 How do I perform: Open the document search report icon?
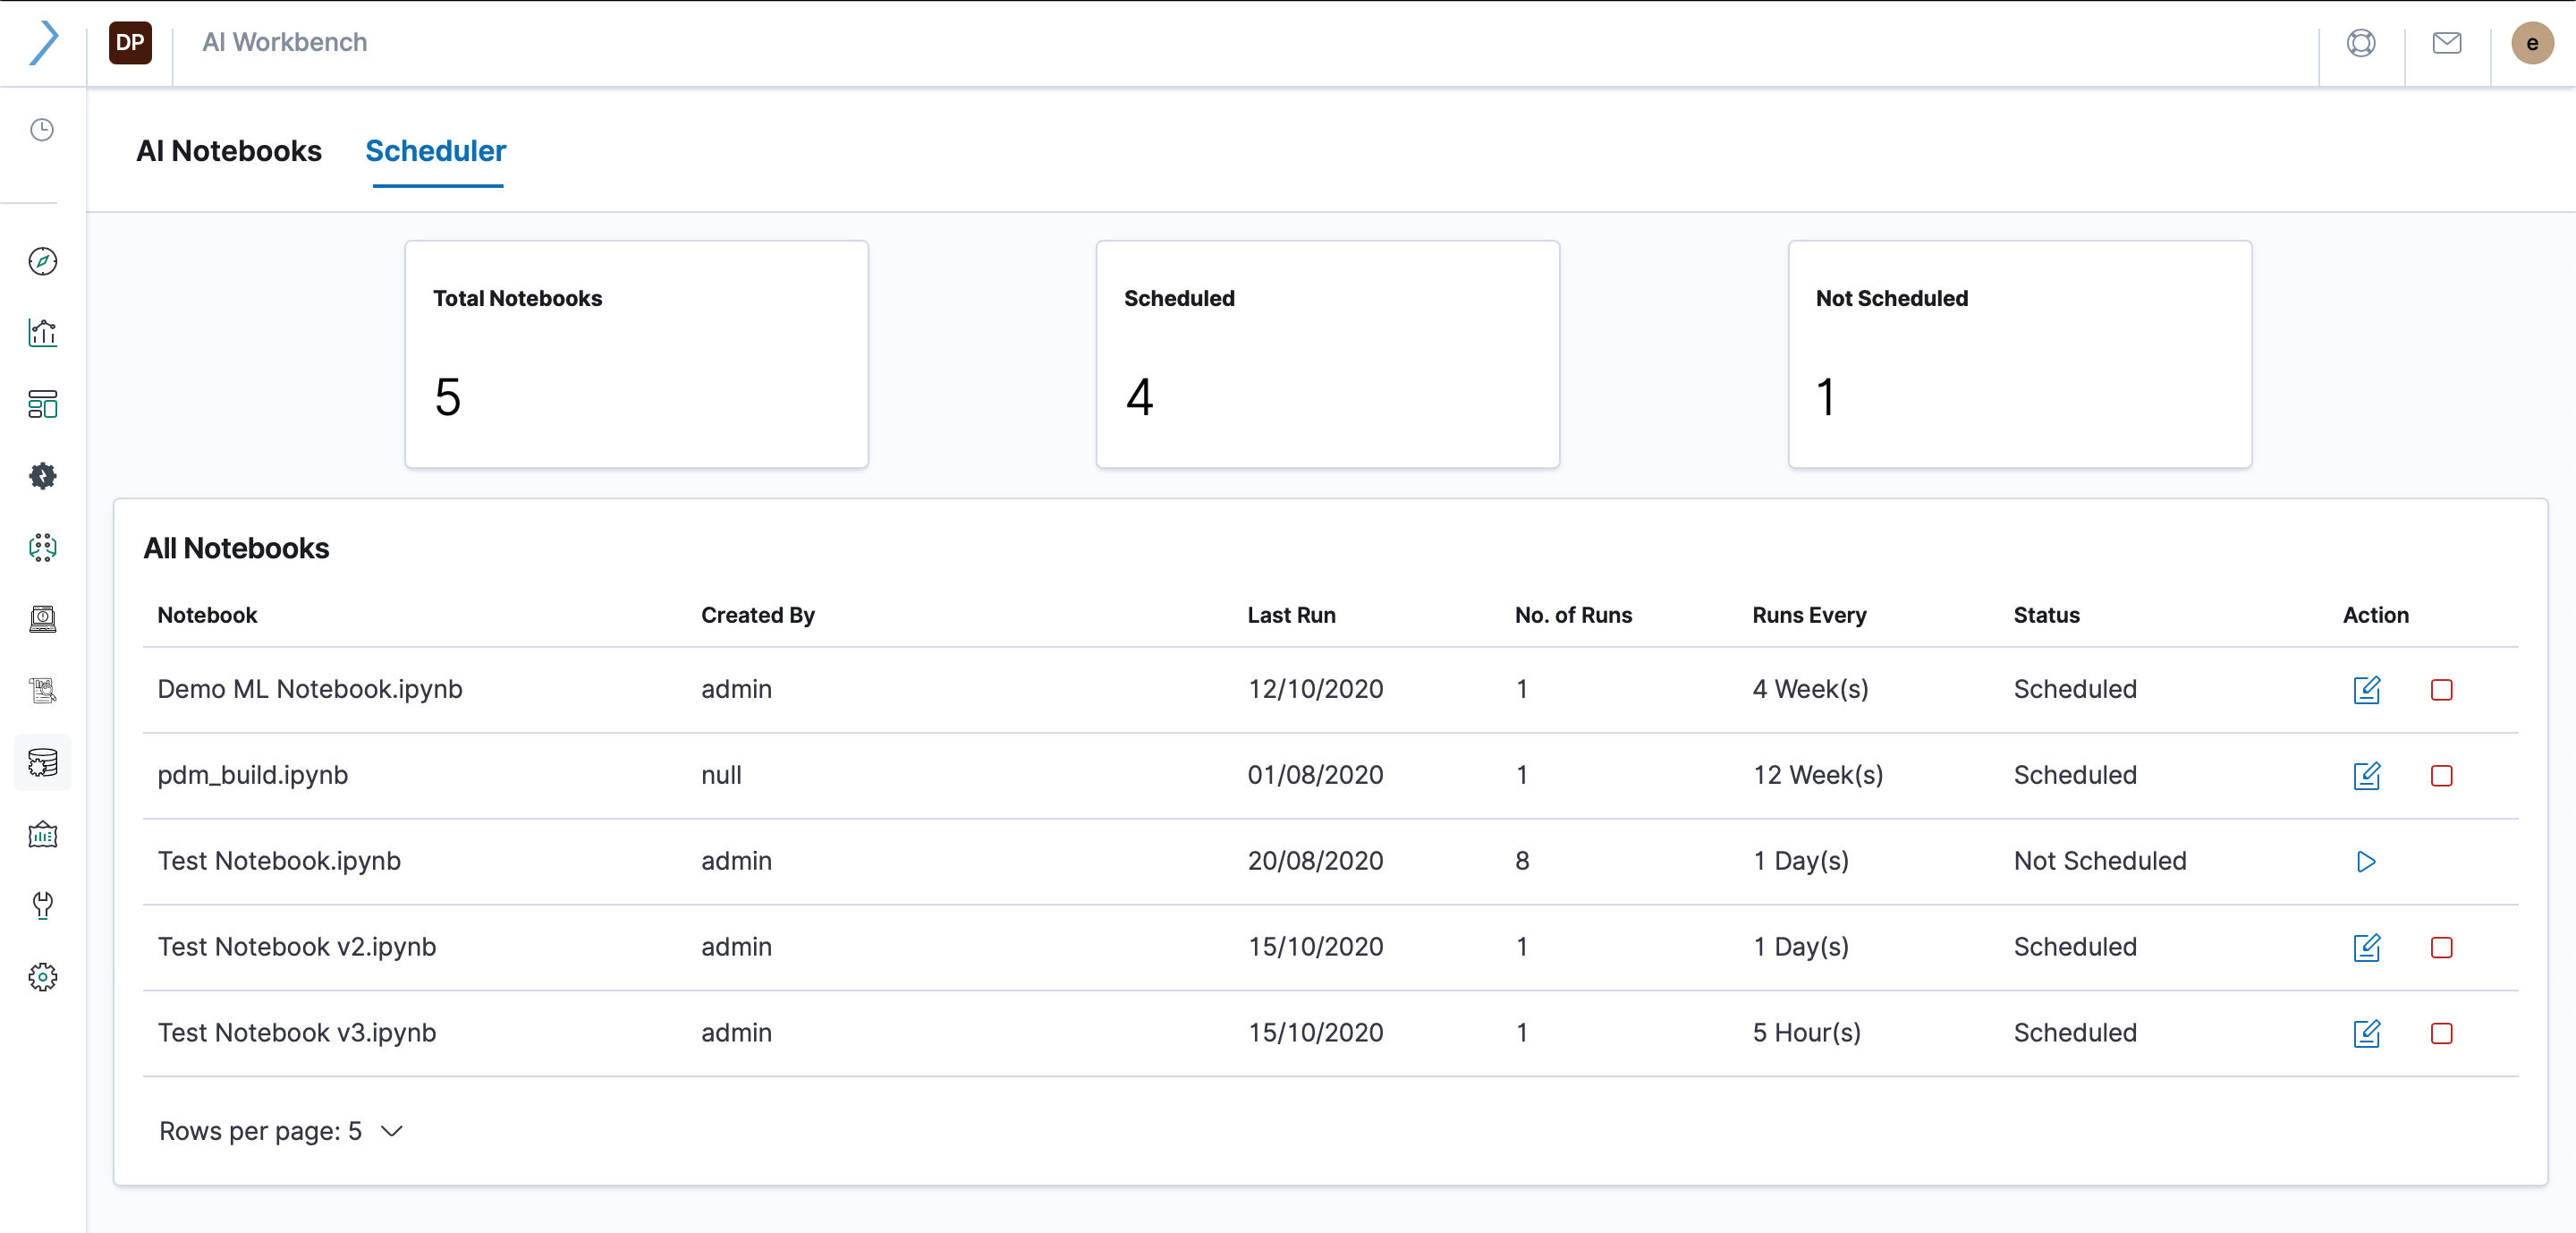[42, 691]
